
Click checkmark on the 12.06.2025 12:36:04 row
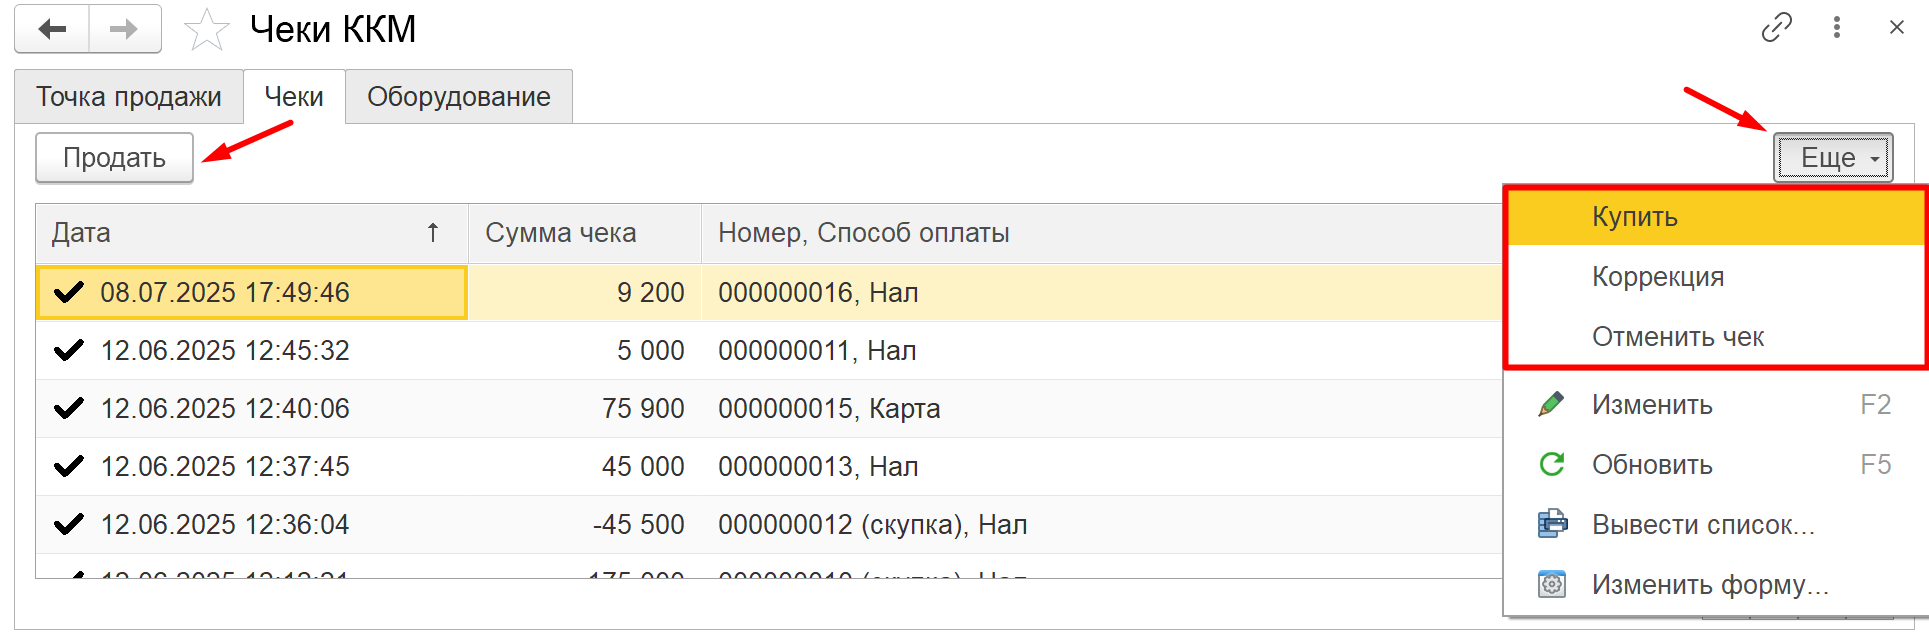pyautogui.click(x=68, y=524)
